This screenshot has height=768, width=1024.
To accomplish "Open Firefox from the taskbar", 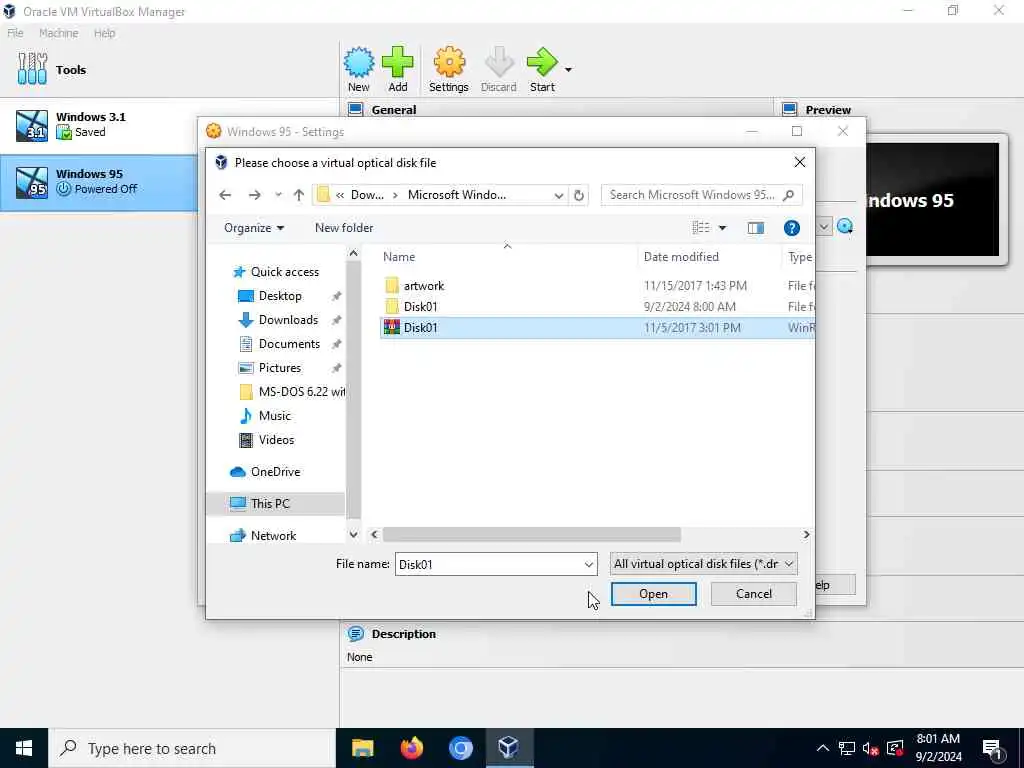I will click(x=411, y=748).
